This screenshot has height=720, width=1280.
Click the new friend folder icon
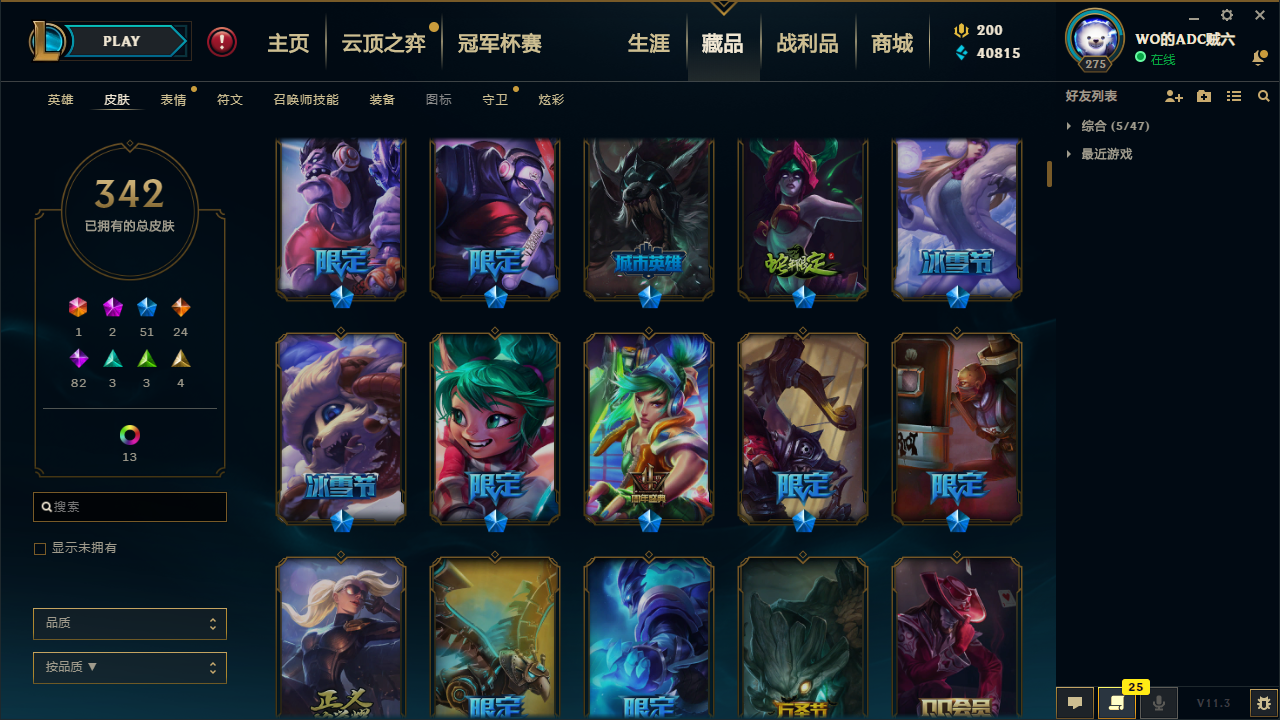click(1204, 96)
